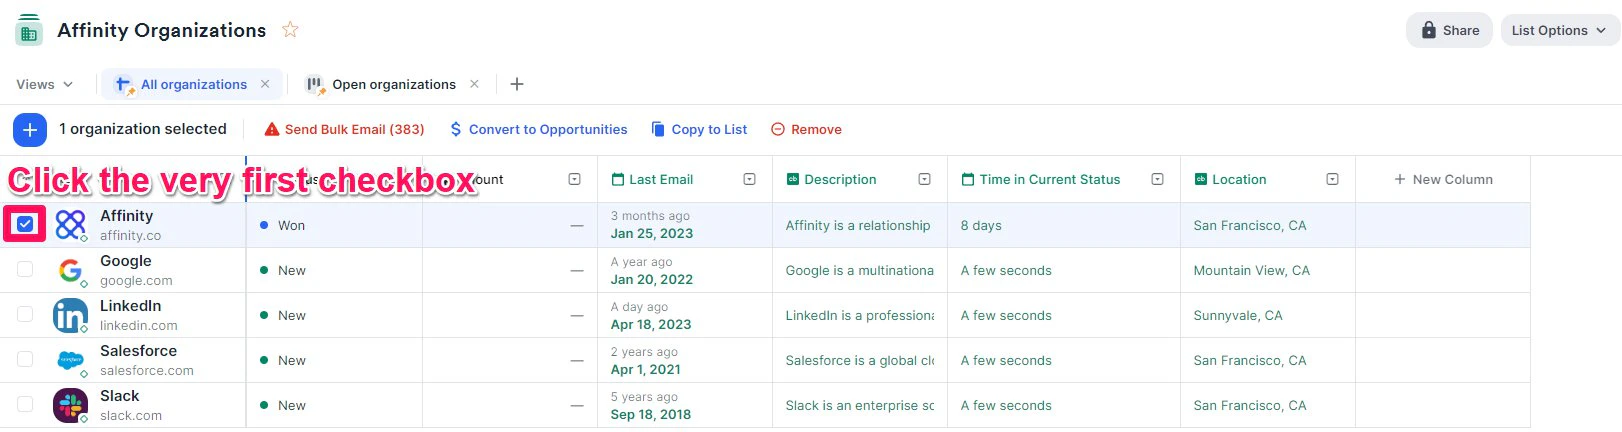This screenshot has height=432, width=1622.
Task: Switch to All organizations tab
Action: [193, 84]
